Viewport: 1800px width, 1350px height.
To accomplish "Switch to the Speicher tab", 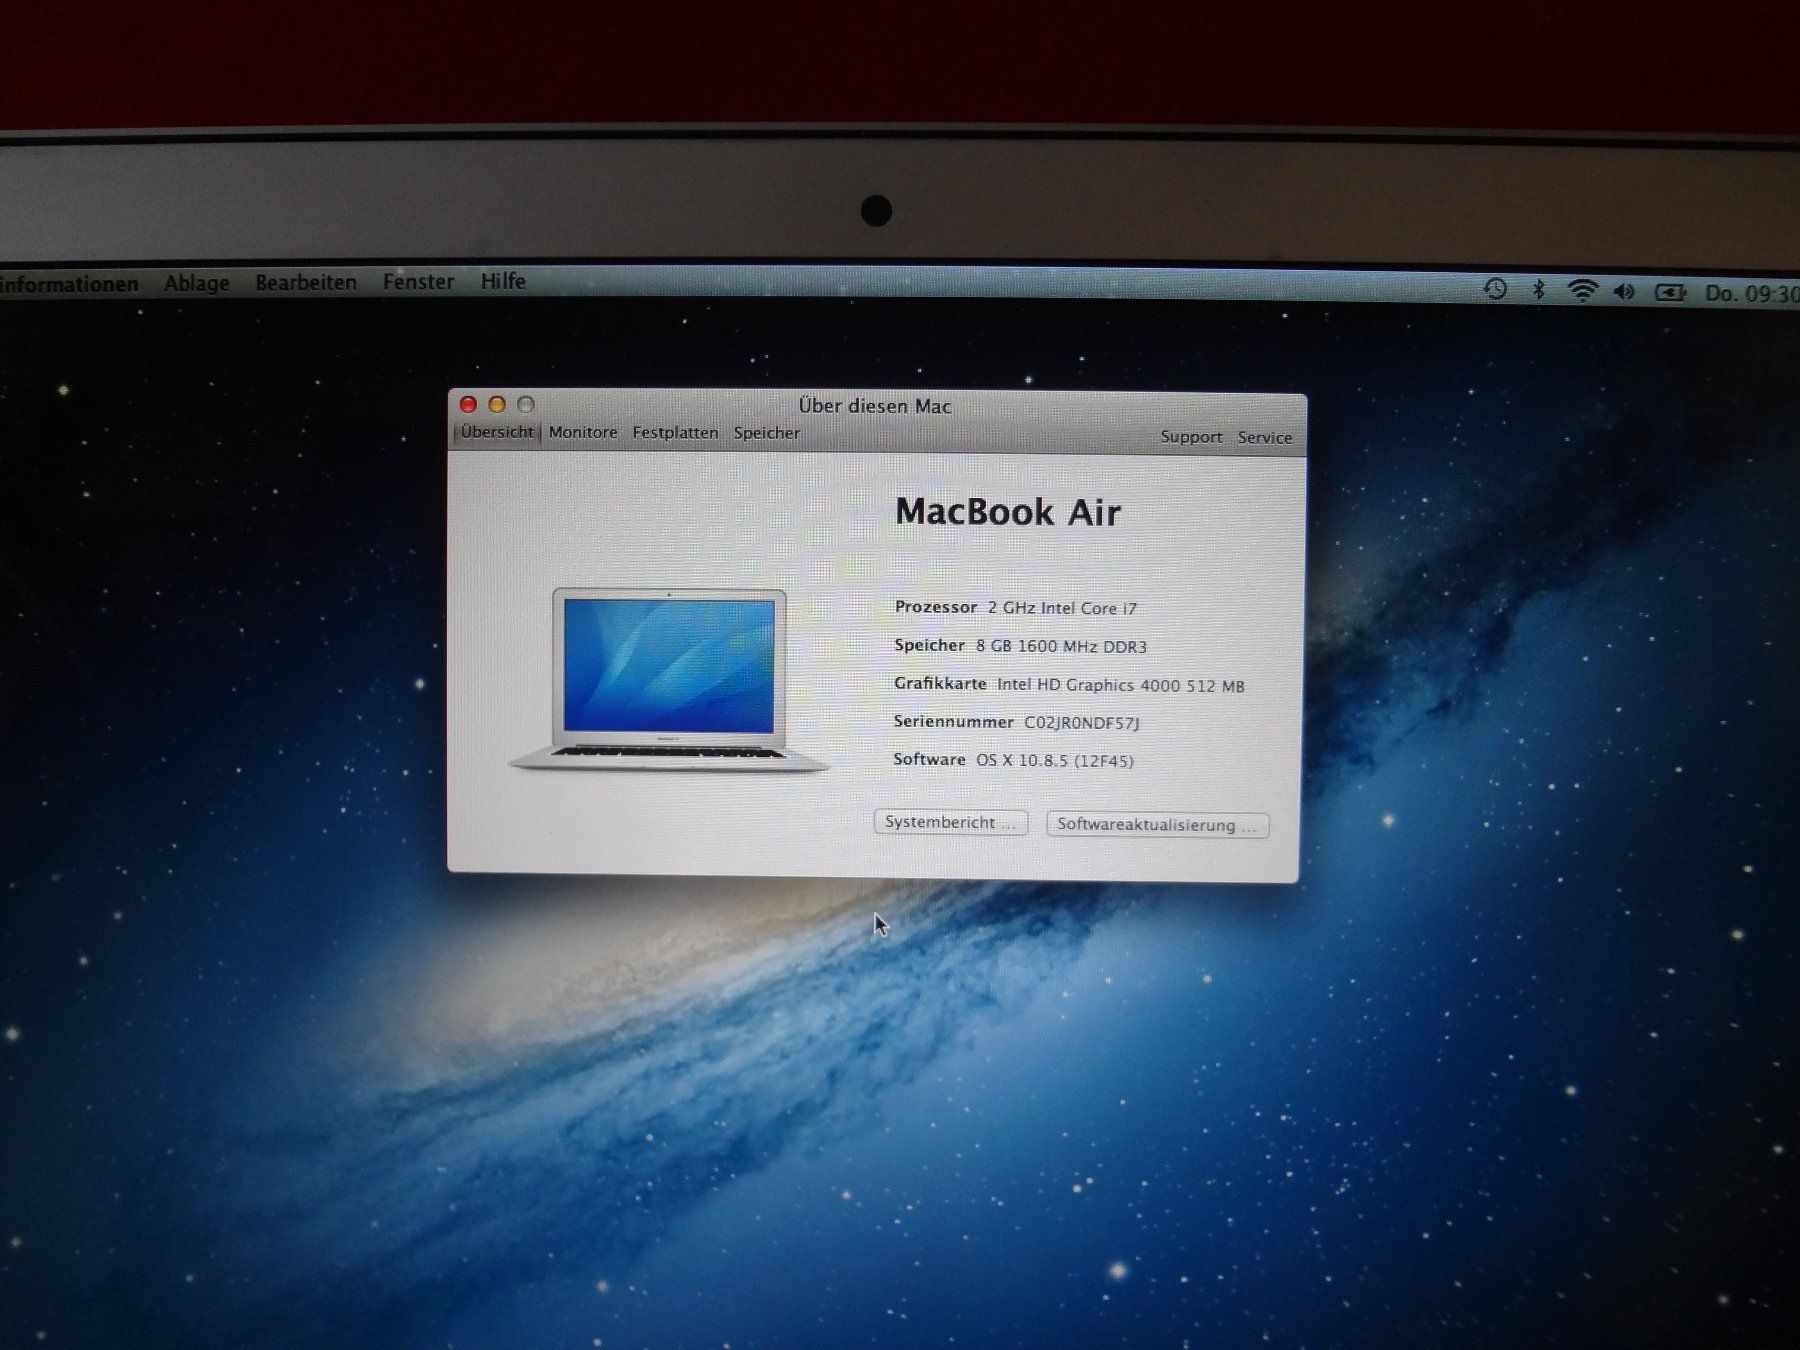I will [x=767, y=433].
